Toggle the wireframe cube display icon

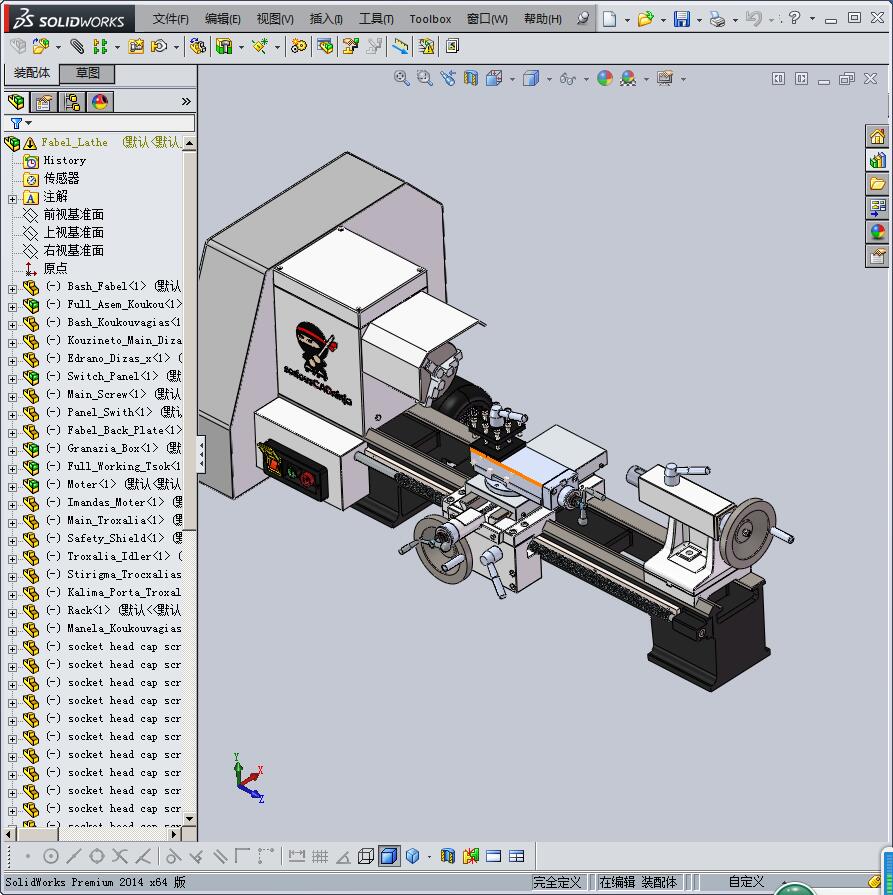(x=366, y=856)
